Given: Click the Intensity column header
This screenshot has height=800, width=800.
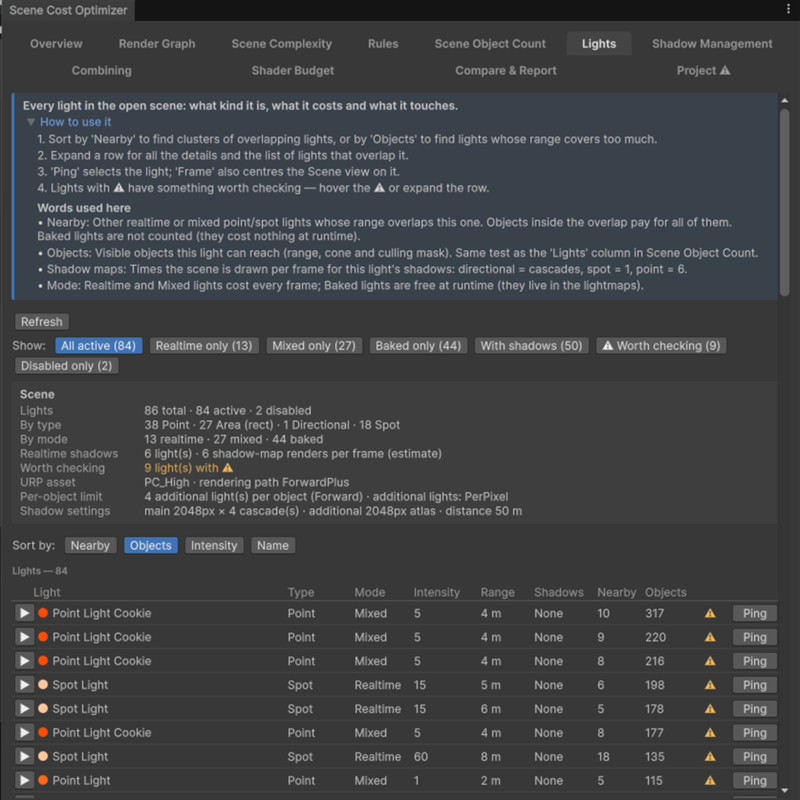Looking at the screenshot, I should [x=436, y=592].
